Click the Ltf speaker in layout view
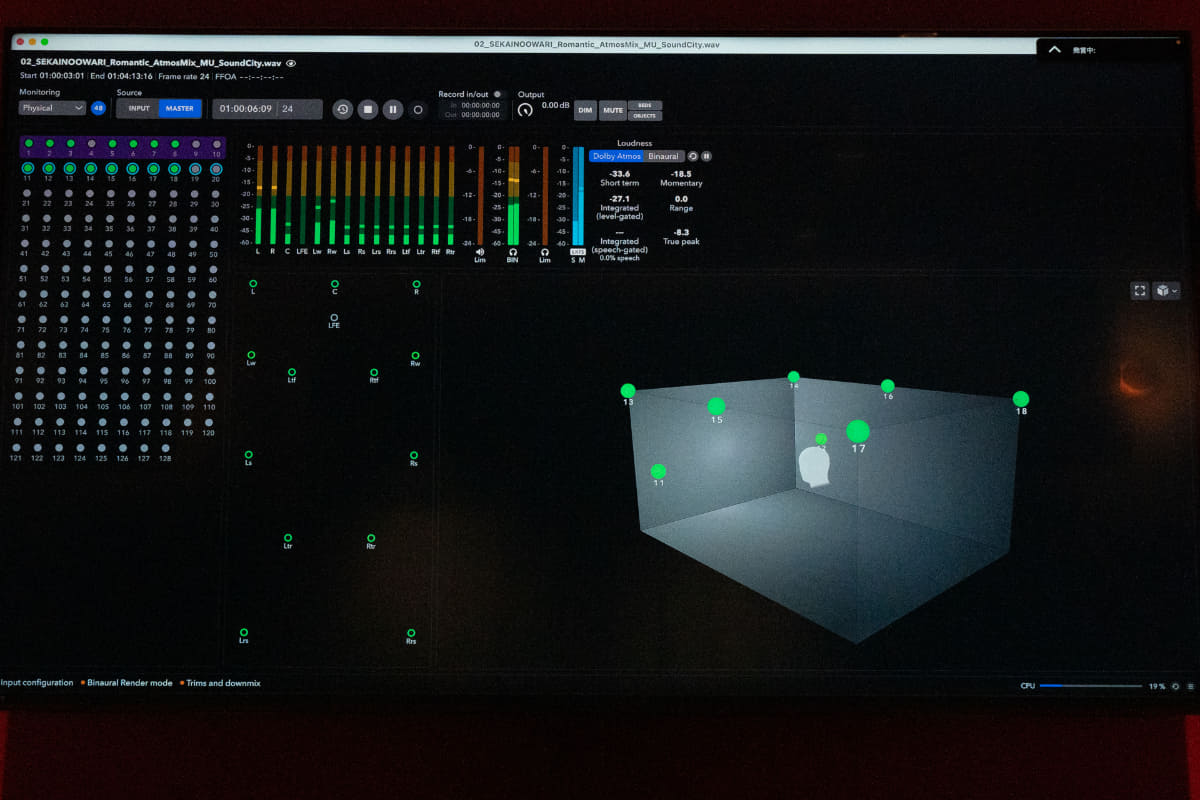 click(x=292, y=372)
